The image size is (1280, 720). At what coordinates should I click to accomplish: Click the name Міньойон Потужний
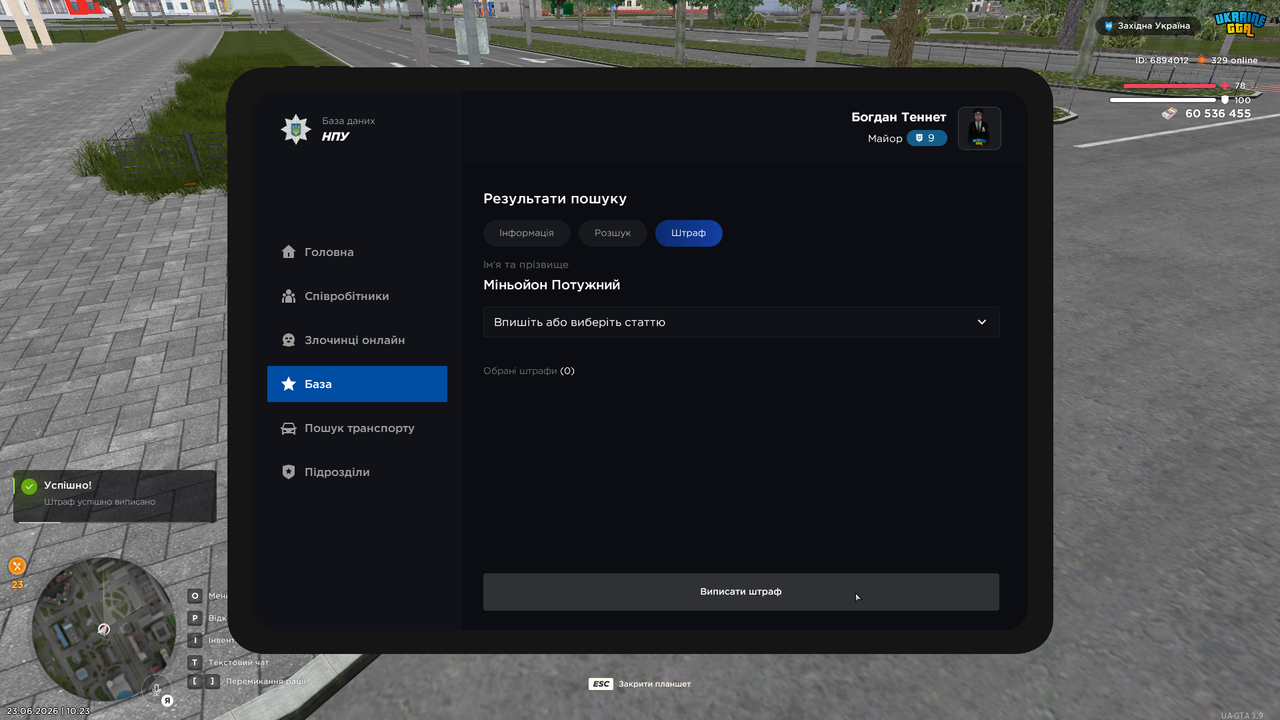point(552,285)
